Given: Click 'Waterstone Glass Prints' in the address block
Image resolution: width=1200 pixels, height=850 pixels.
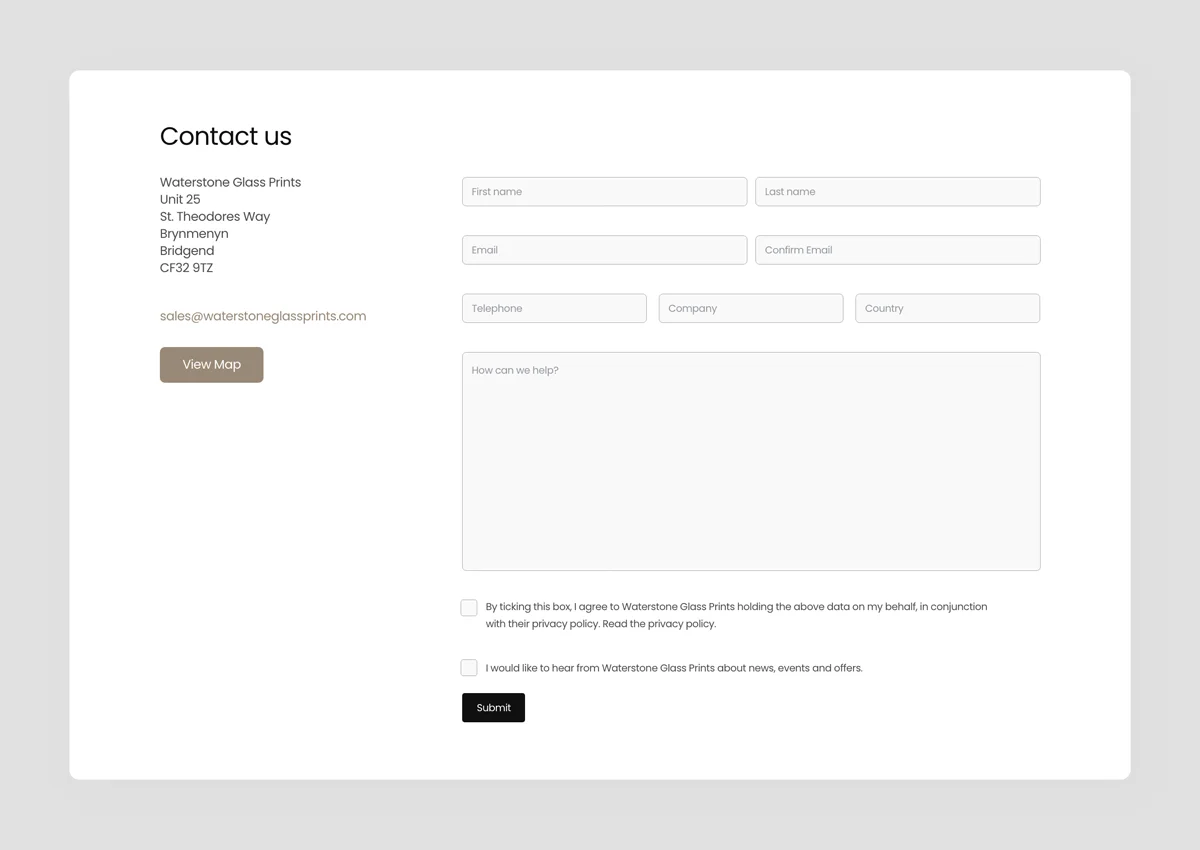Looking at the screenshot, I should pyautogui.click(x=230, y=182).
